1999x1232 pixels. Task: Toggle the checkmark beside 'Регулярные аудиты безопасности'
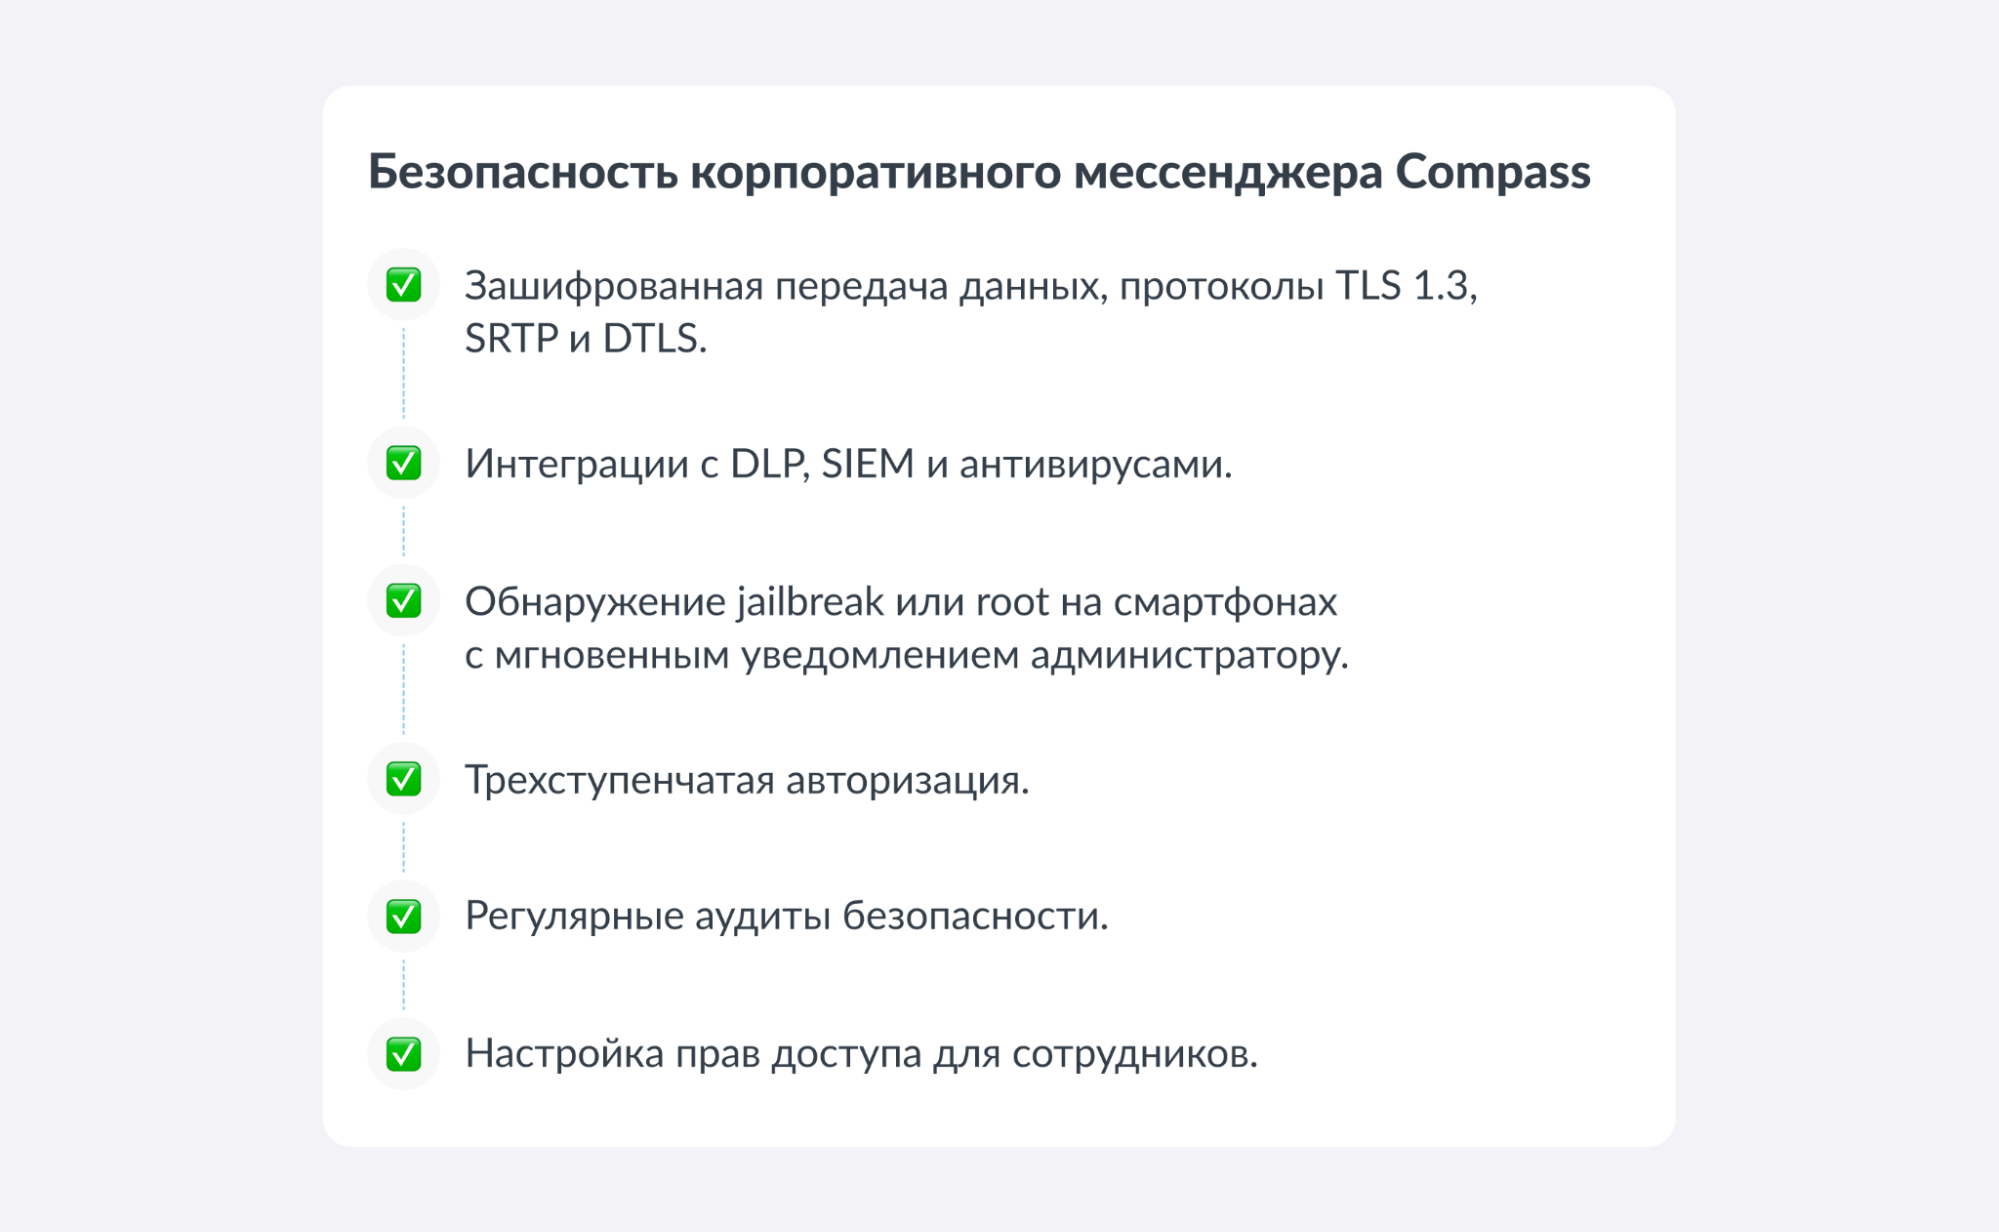click(x=403, y=916)
